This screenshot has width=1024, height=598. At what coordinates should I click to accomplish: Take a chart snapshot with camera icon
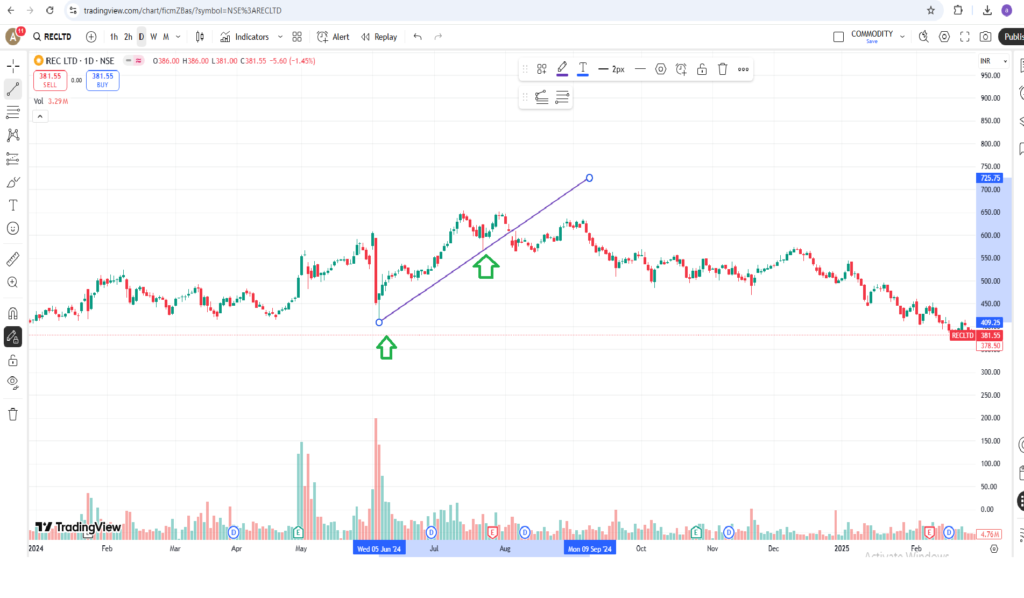point(985,37)
